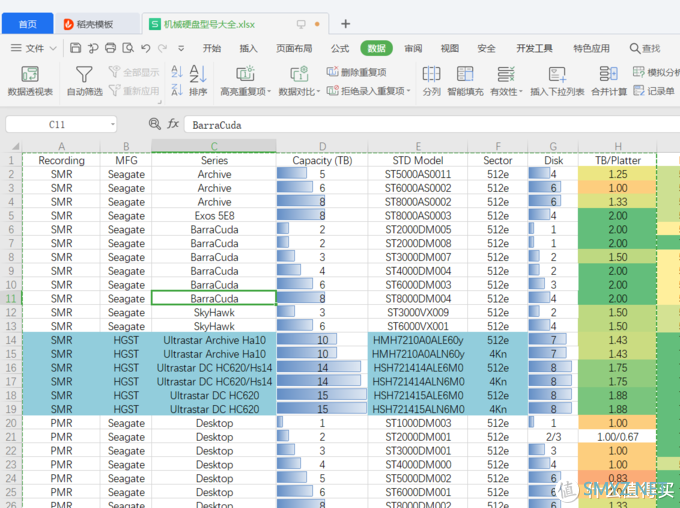Image resolution: width=680 pixels, height=508 pixels.
Task: Click the formula bar showing BarraCuda
Action: [432, 125]
